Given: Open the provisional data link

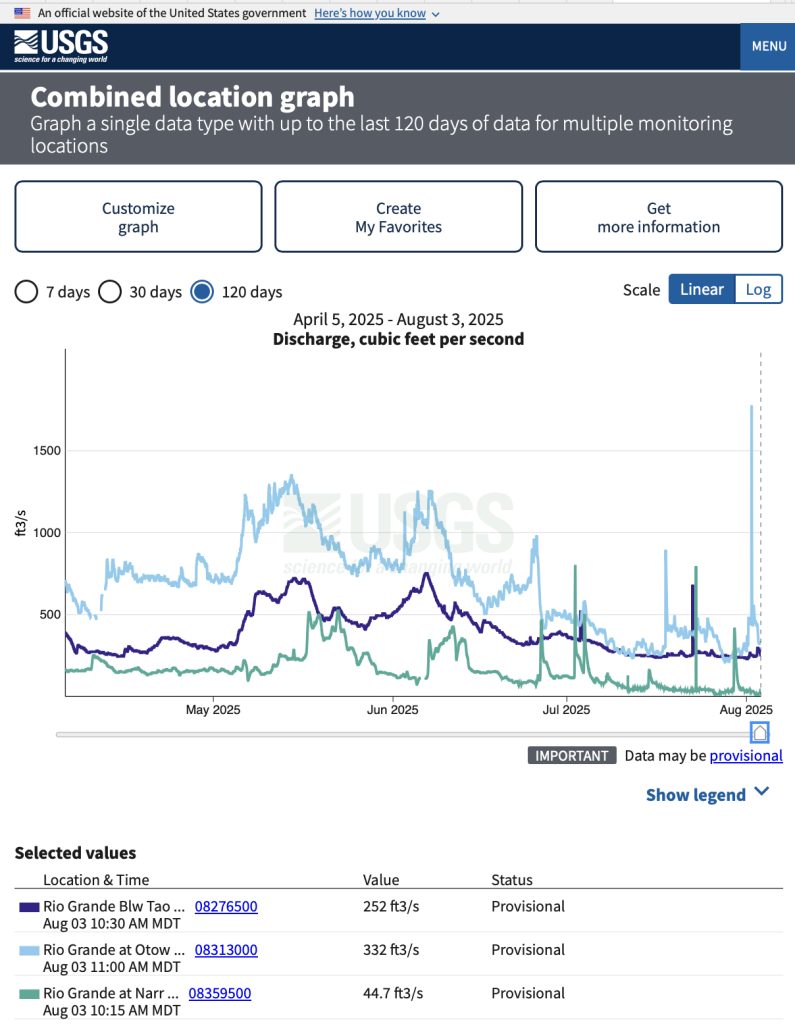Looking at the screenshot, I should pos(746,756).
